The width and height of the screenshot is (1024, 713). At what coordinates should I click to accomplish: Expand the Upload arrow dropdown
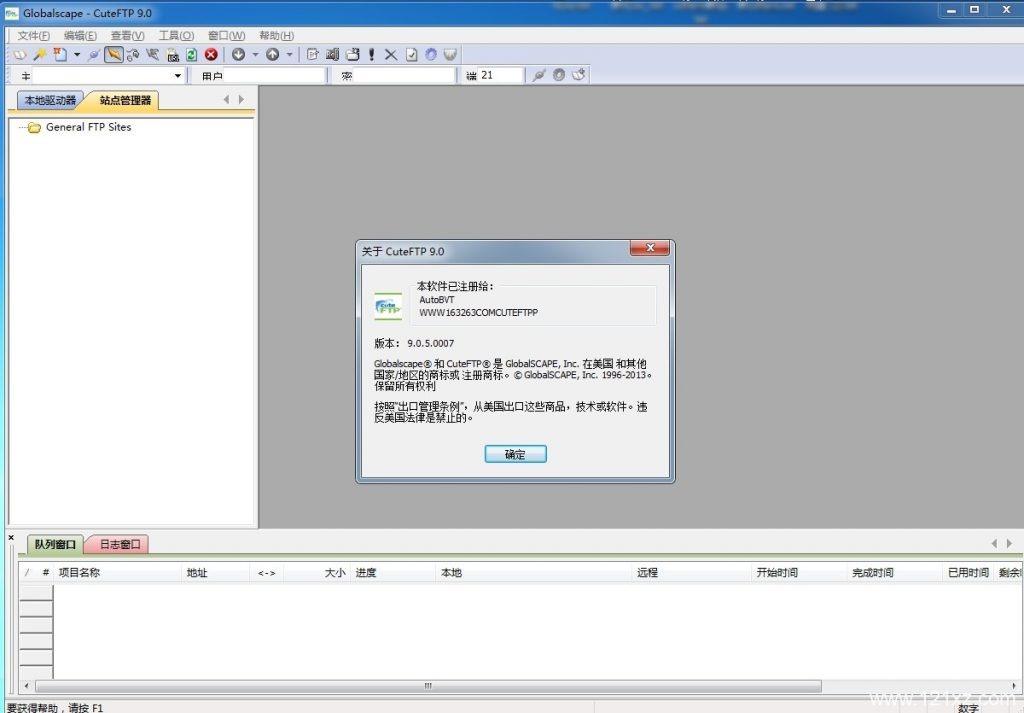click(289, 55)
